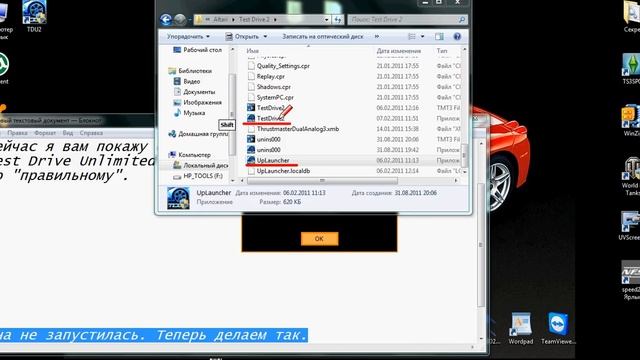
Task: Click Notepad text line ending "правильному"
Action: [63, 176]
